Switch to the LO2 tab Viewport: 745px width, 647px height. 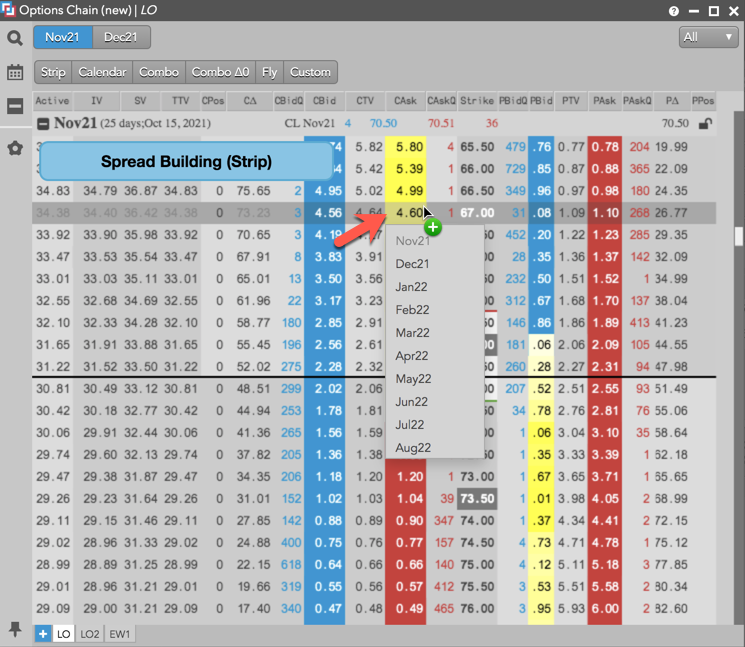coord(91,634)
